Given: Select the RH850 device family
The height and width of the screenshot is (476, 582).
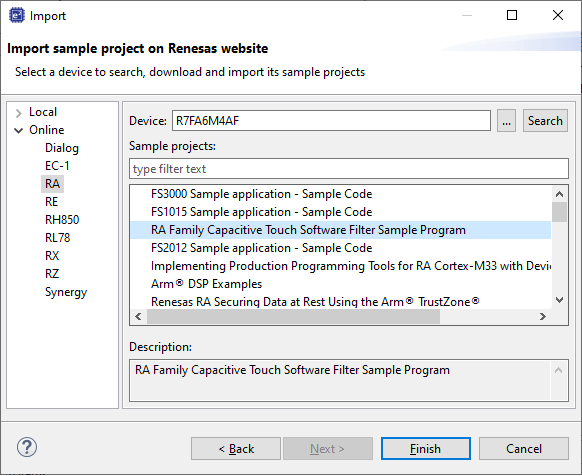Looking at the screenshot, I should (x=62, y=220).
